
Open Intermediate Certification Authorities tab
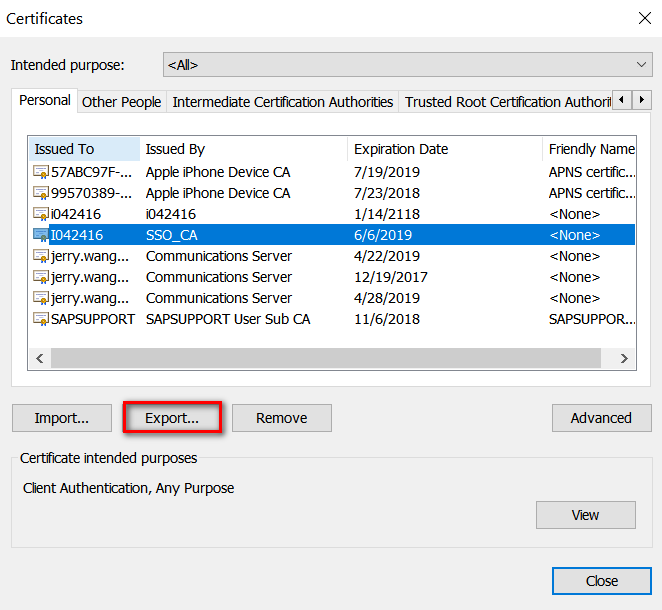(283, 102)
